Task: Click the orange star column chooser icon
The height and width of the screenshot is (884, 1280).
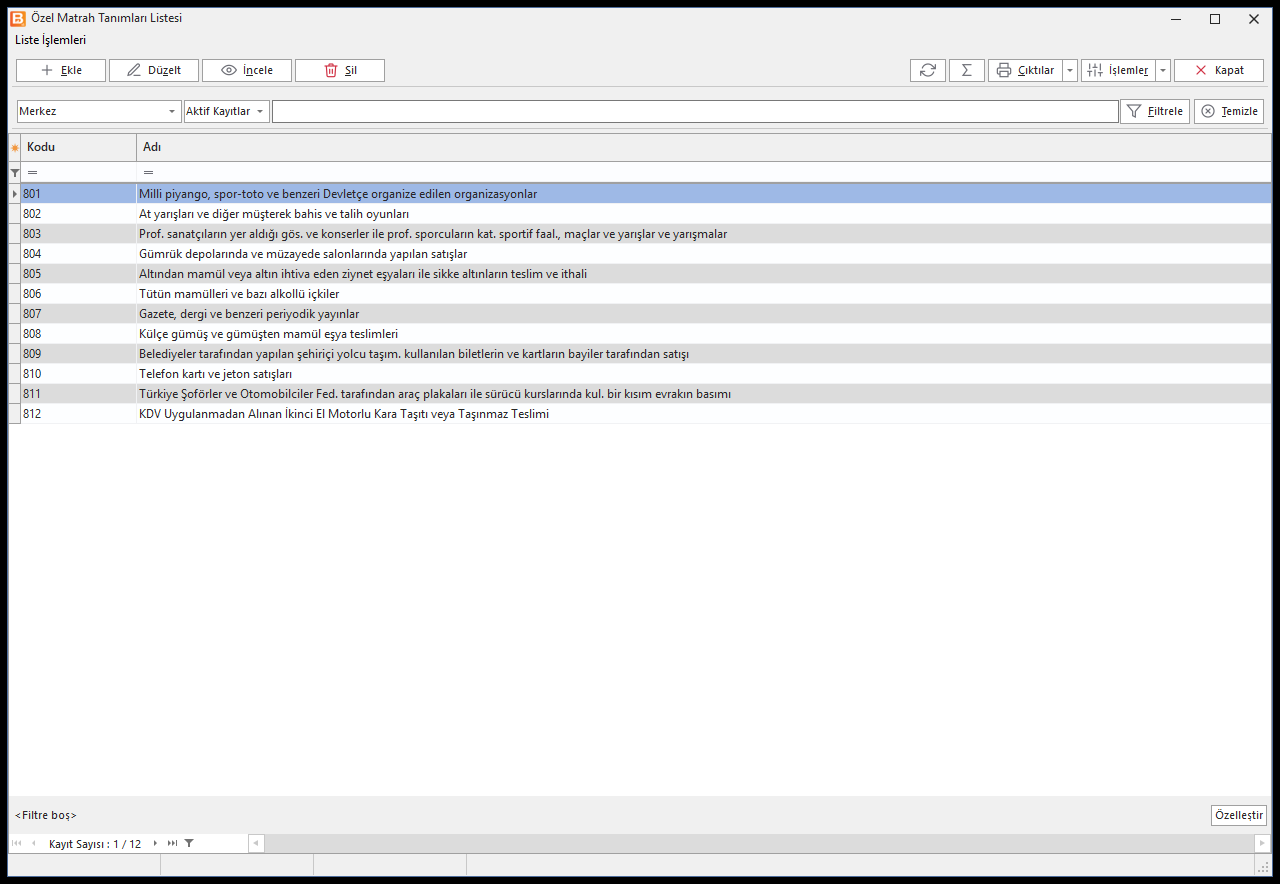Action: tap(14, 148)
